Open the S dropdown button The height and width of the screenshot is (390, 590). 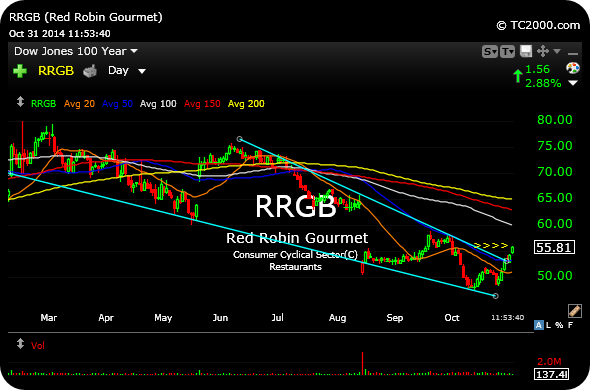[x=490, y=51]
